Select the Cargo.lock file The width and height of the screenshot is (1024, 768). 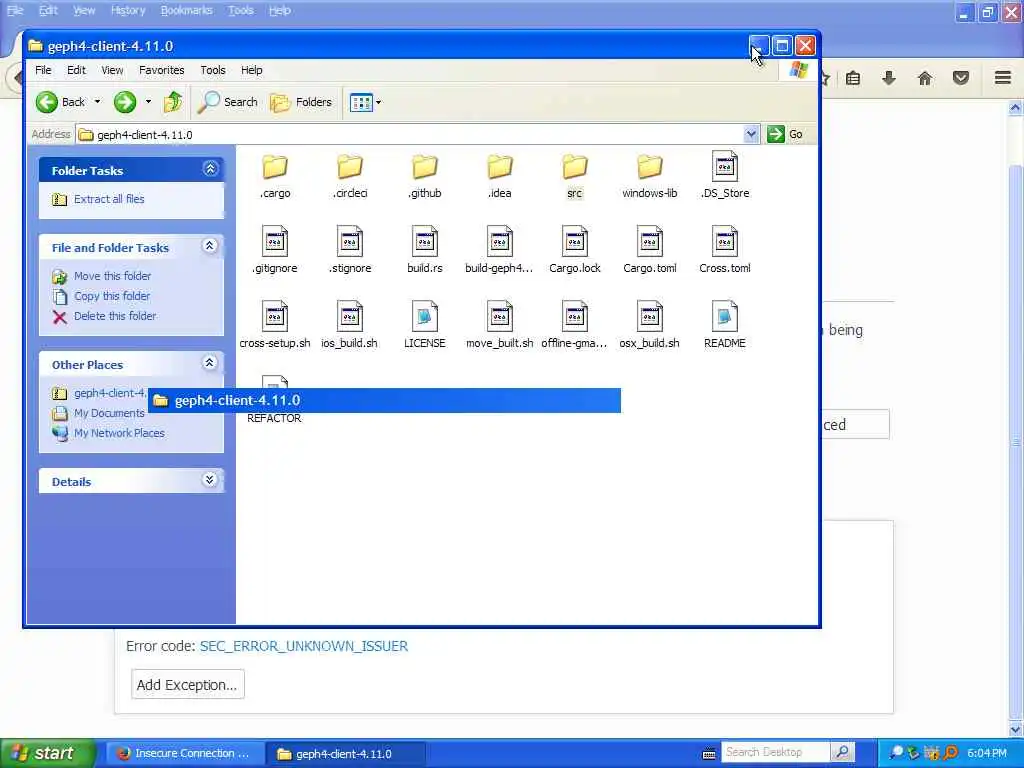[x=575, y=250]
